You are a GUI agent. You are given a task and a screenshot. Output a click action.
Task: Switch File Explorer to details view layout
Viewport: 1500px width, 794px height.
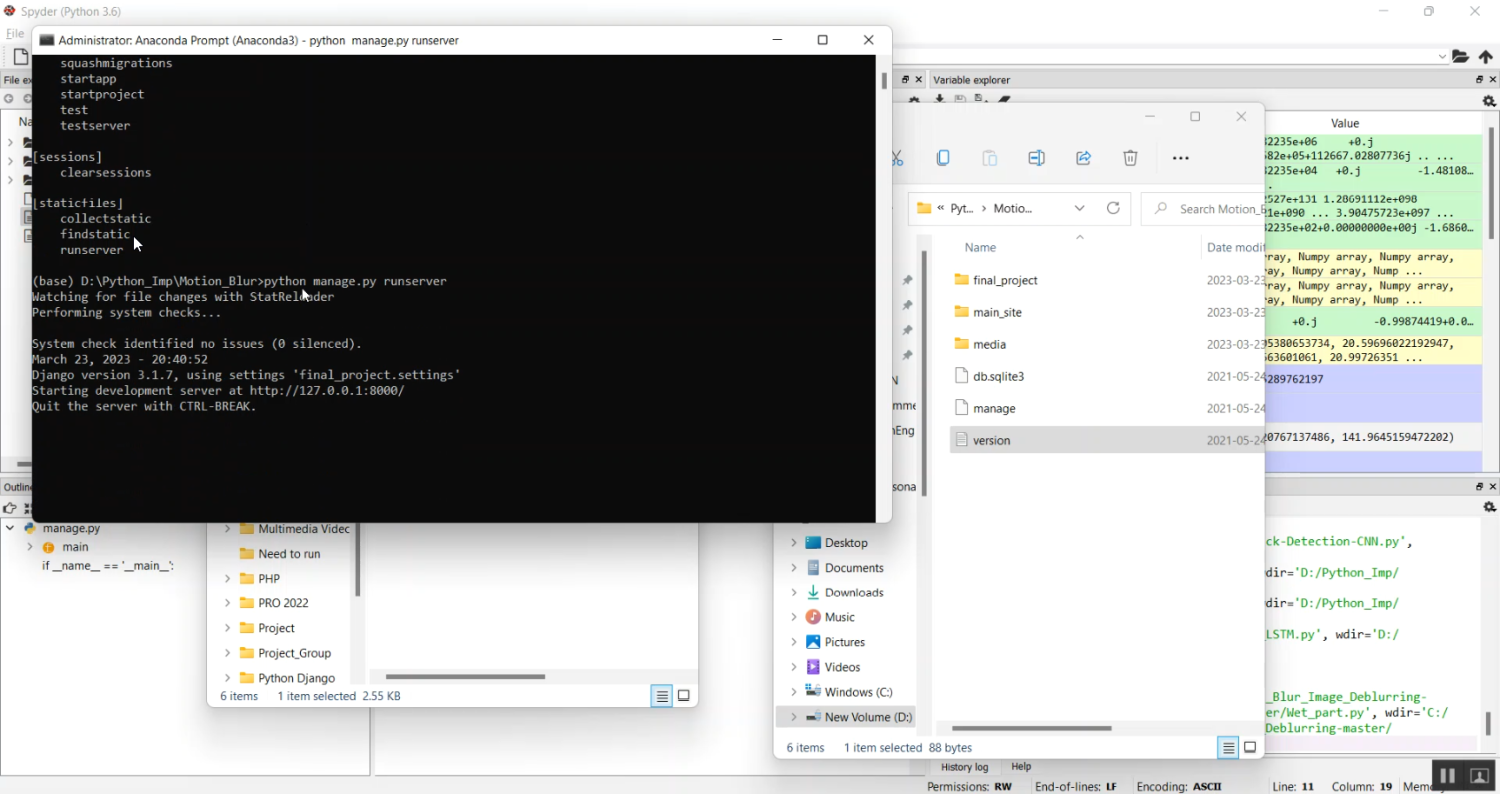[1227, 747]
